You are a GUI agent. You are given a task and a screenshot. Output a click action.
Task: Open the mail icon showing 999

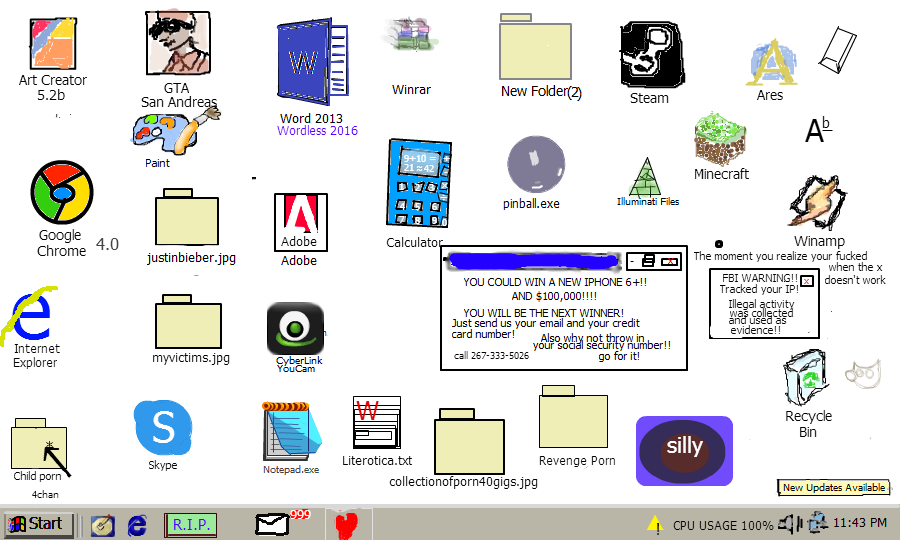(x=274, y=523)
